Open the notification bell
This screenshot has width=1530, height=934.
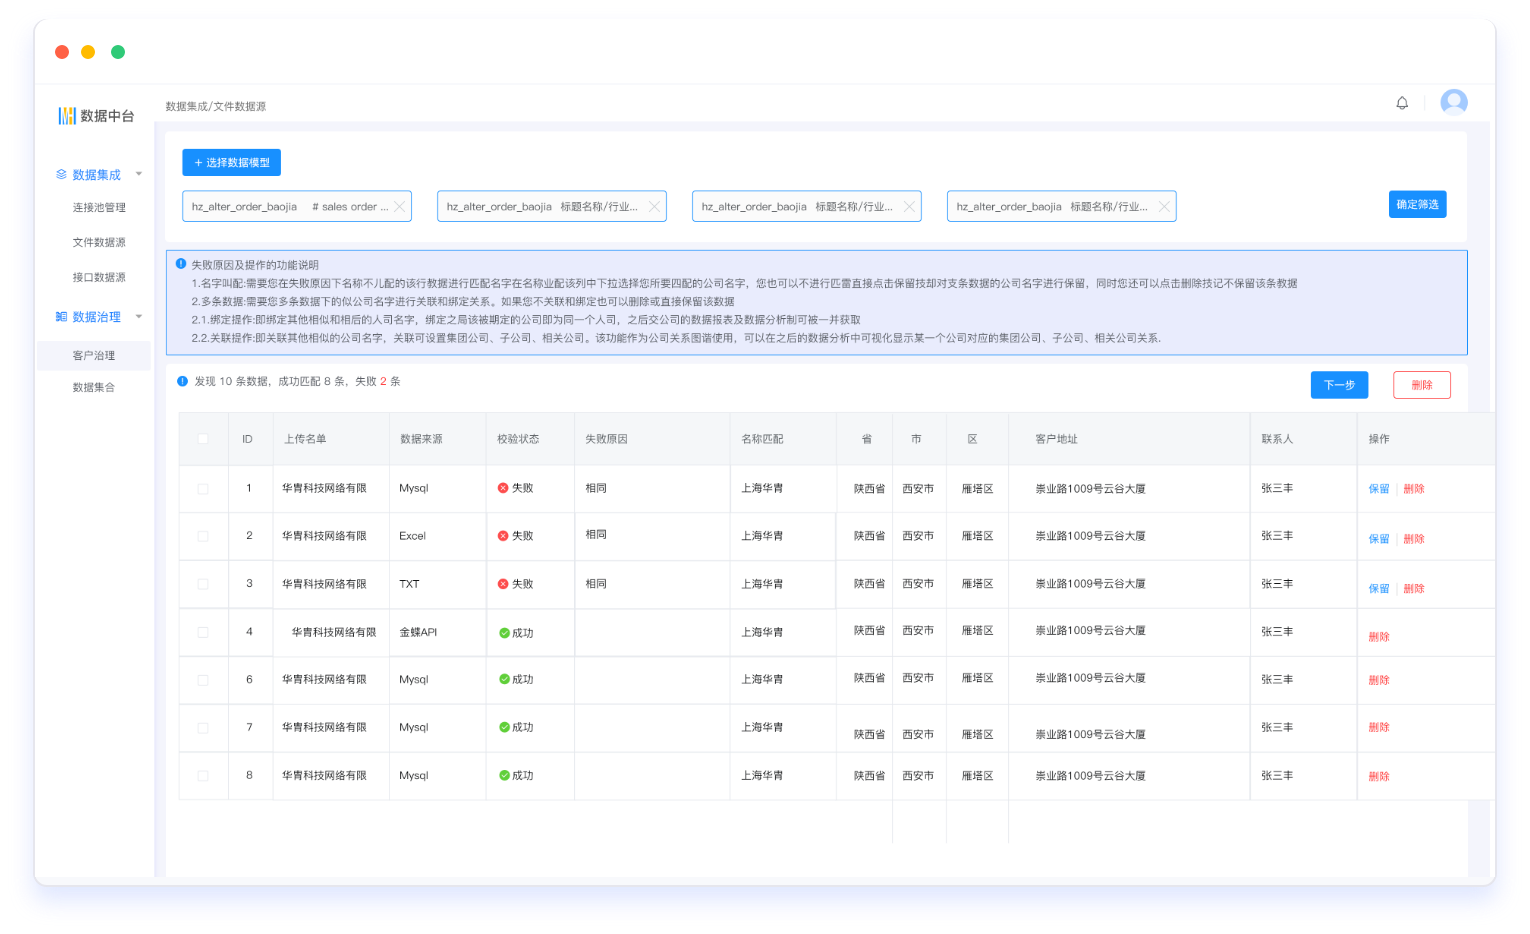[1402, 103]
